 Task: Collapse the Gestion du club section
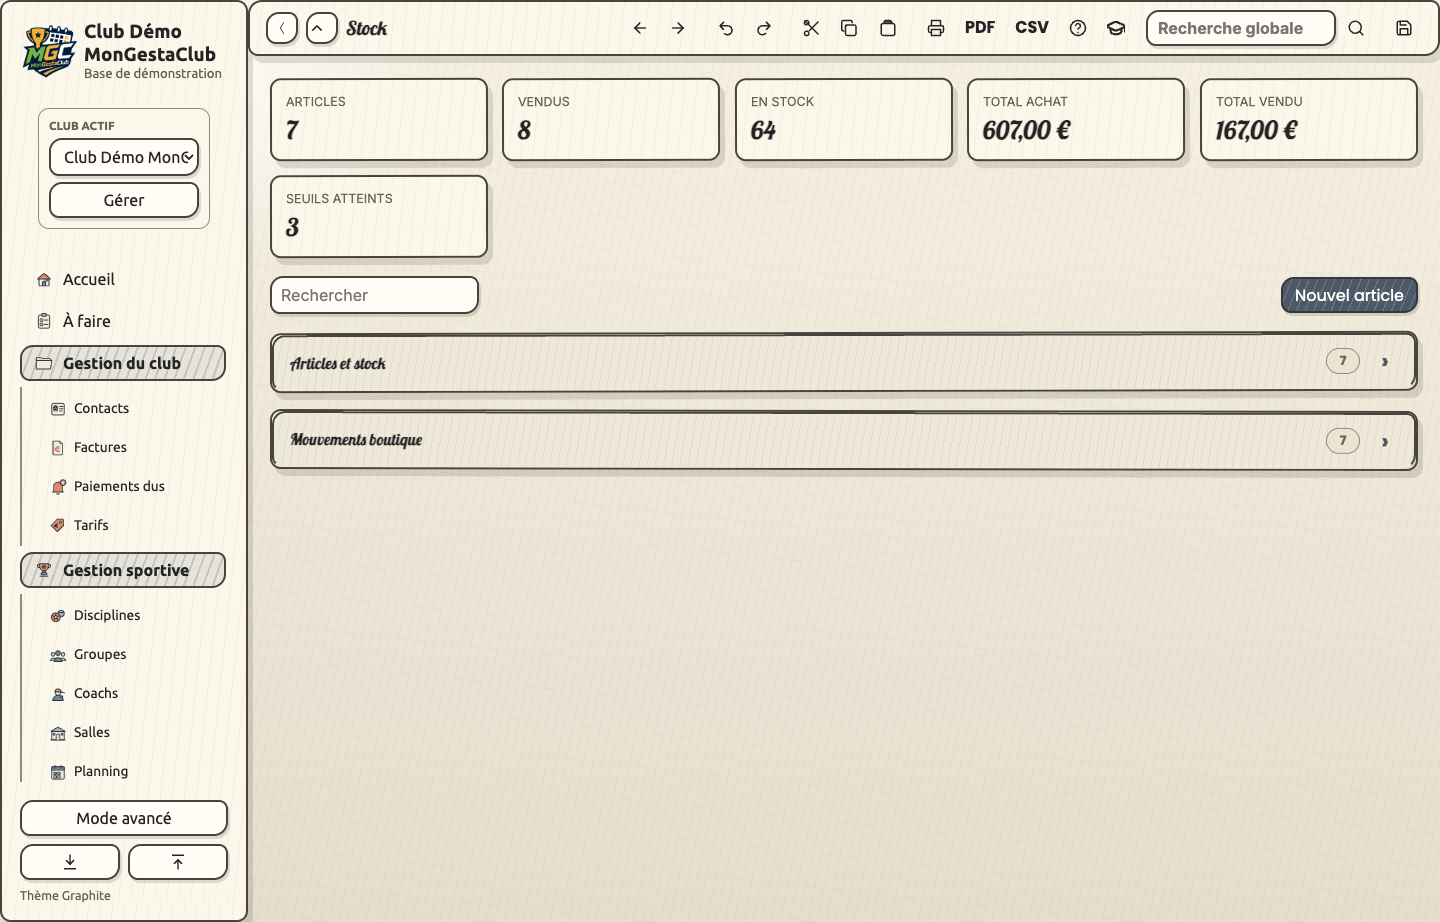pyautogui.click(x=123, y=363)
